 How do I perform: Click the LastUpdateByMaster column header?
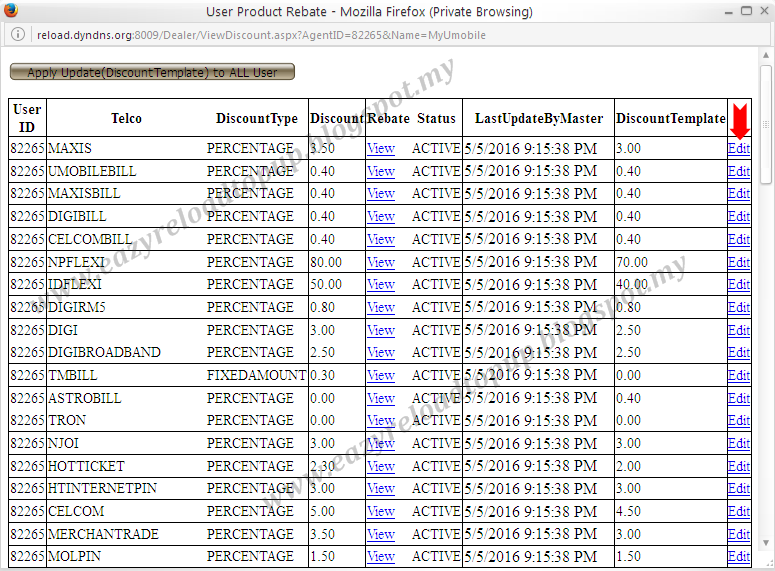pos(539,119)
